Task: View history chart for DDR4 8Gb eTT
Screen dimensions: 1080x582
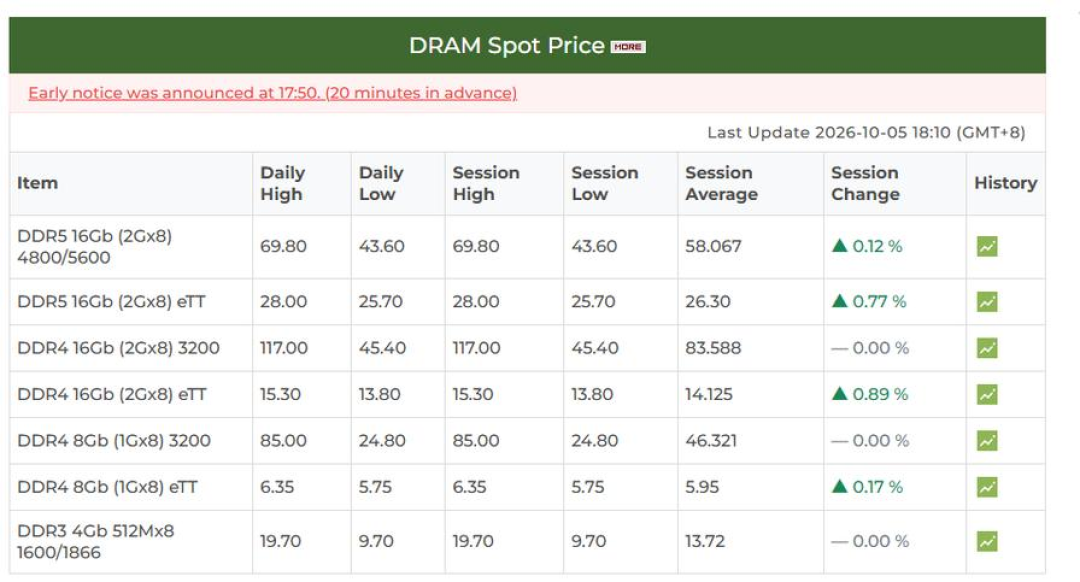Action: tap(986, 487)
